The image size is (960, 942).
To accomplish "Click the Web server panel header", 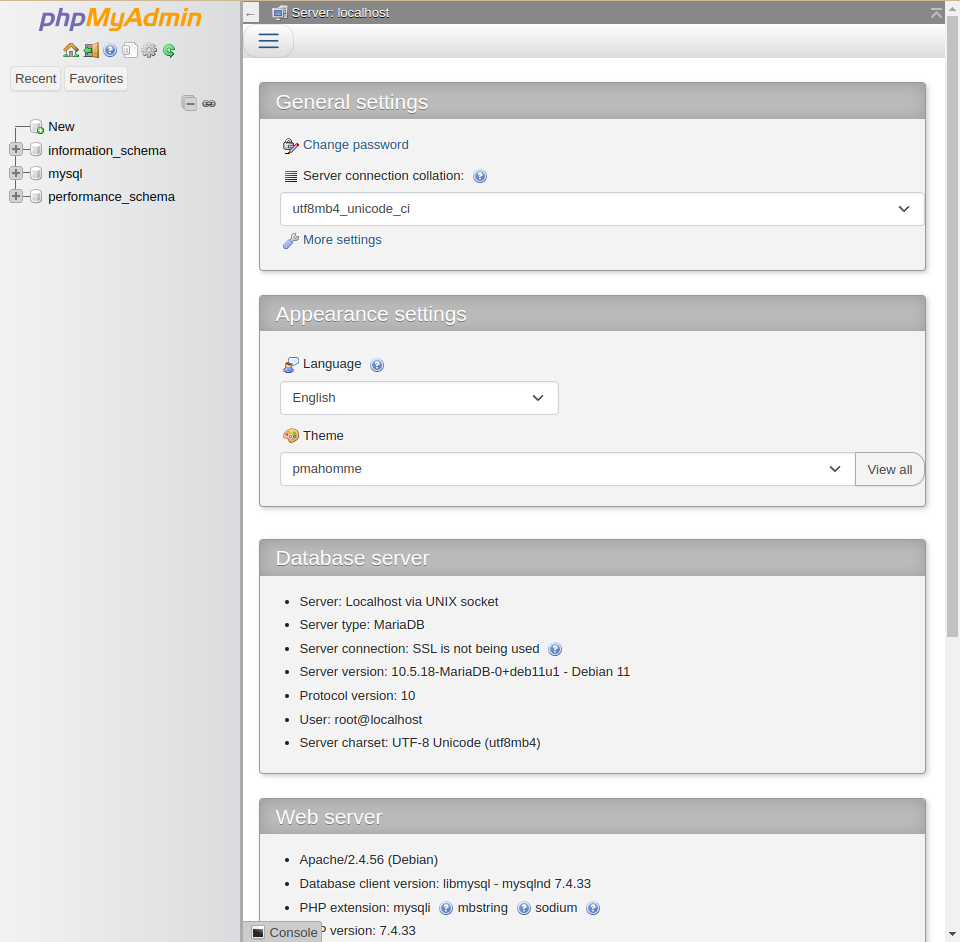I will 592,817.
